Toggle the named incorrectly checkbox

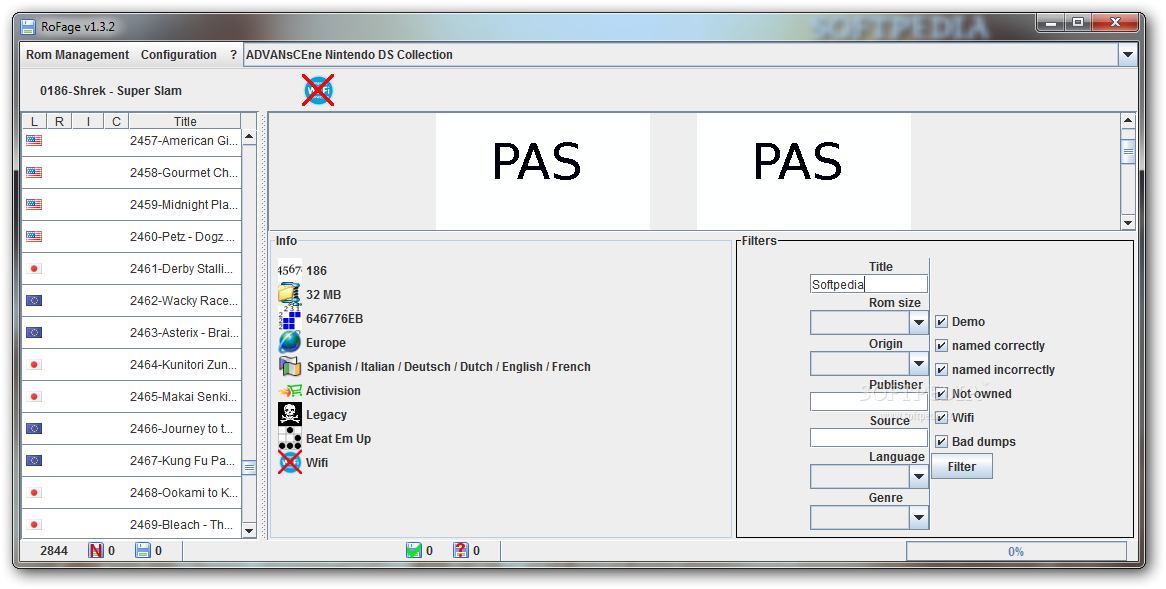[941, 370]
